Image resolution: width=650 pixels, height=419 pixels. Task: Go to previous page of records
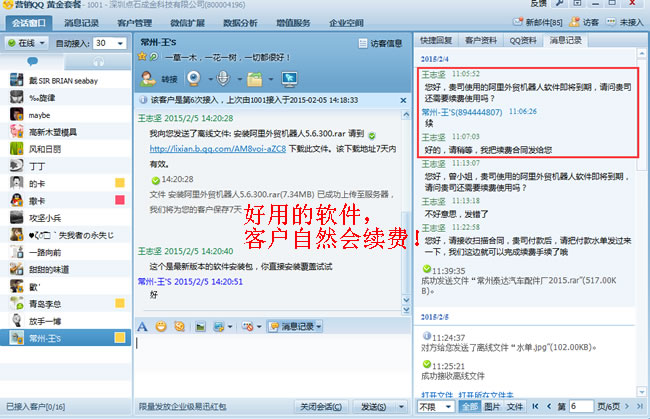tap(549, 406)
